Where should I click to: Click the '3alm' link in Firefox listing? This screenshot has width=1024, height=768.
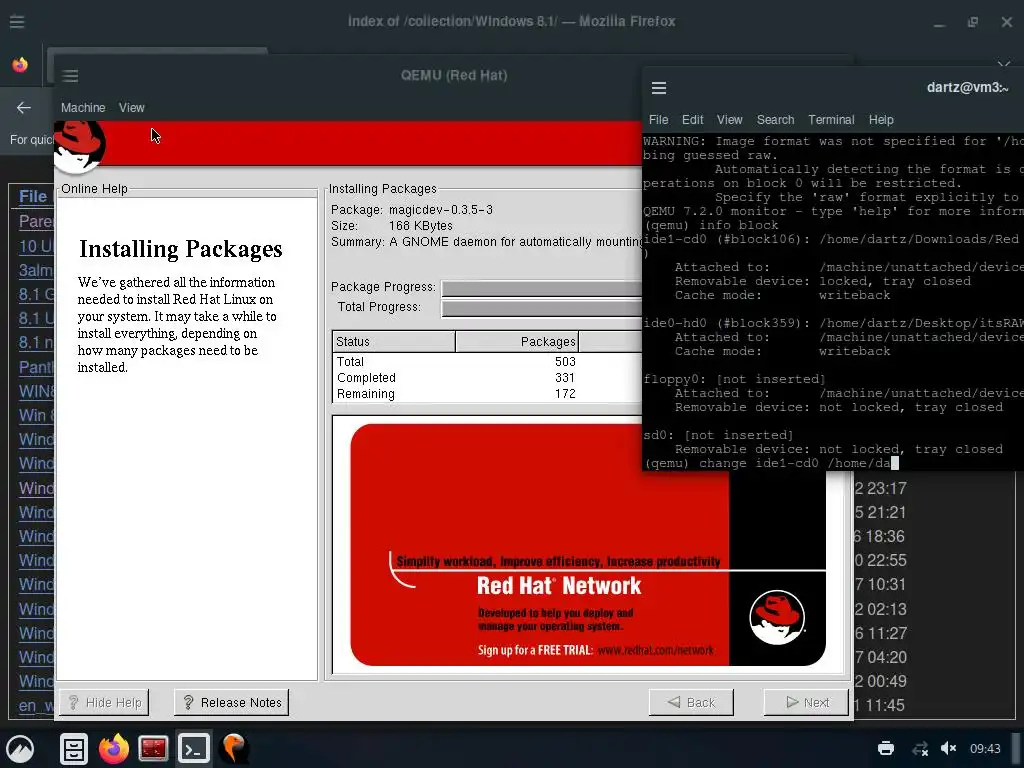pyautogui.click(x=36, y=270)
